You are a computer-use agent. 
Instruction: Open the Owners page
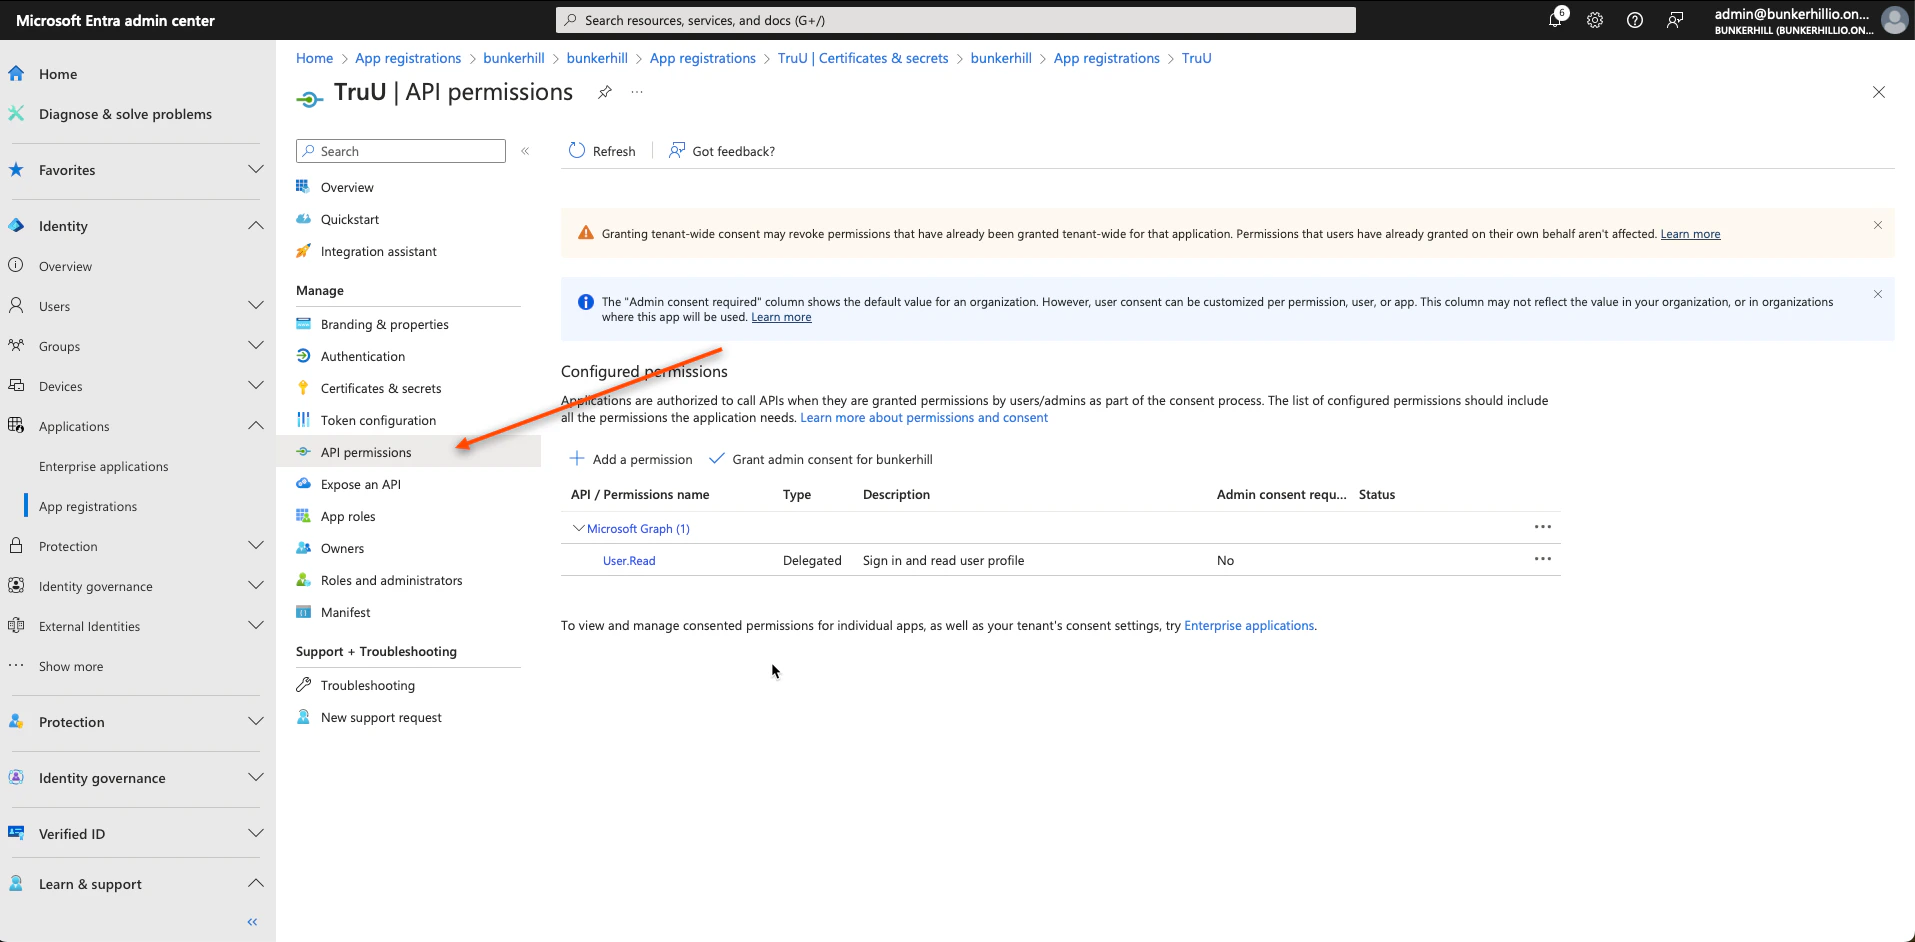(342, 549)
